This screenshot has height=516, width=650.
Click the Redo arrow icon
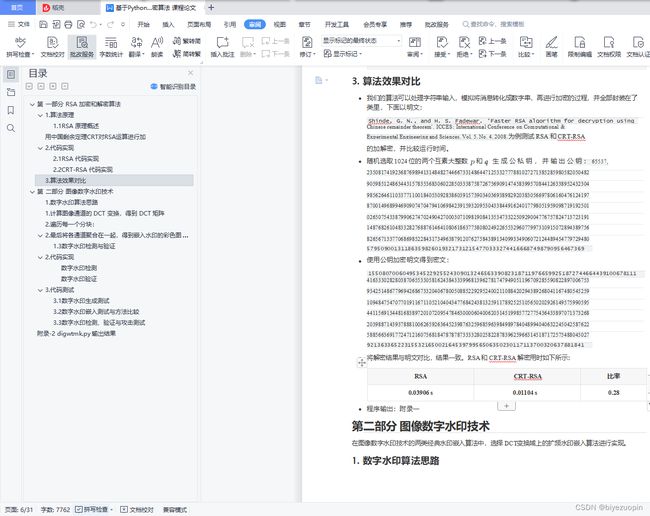point(110,24)
